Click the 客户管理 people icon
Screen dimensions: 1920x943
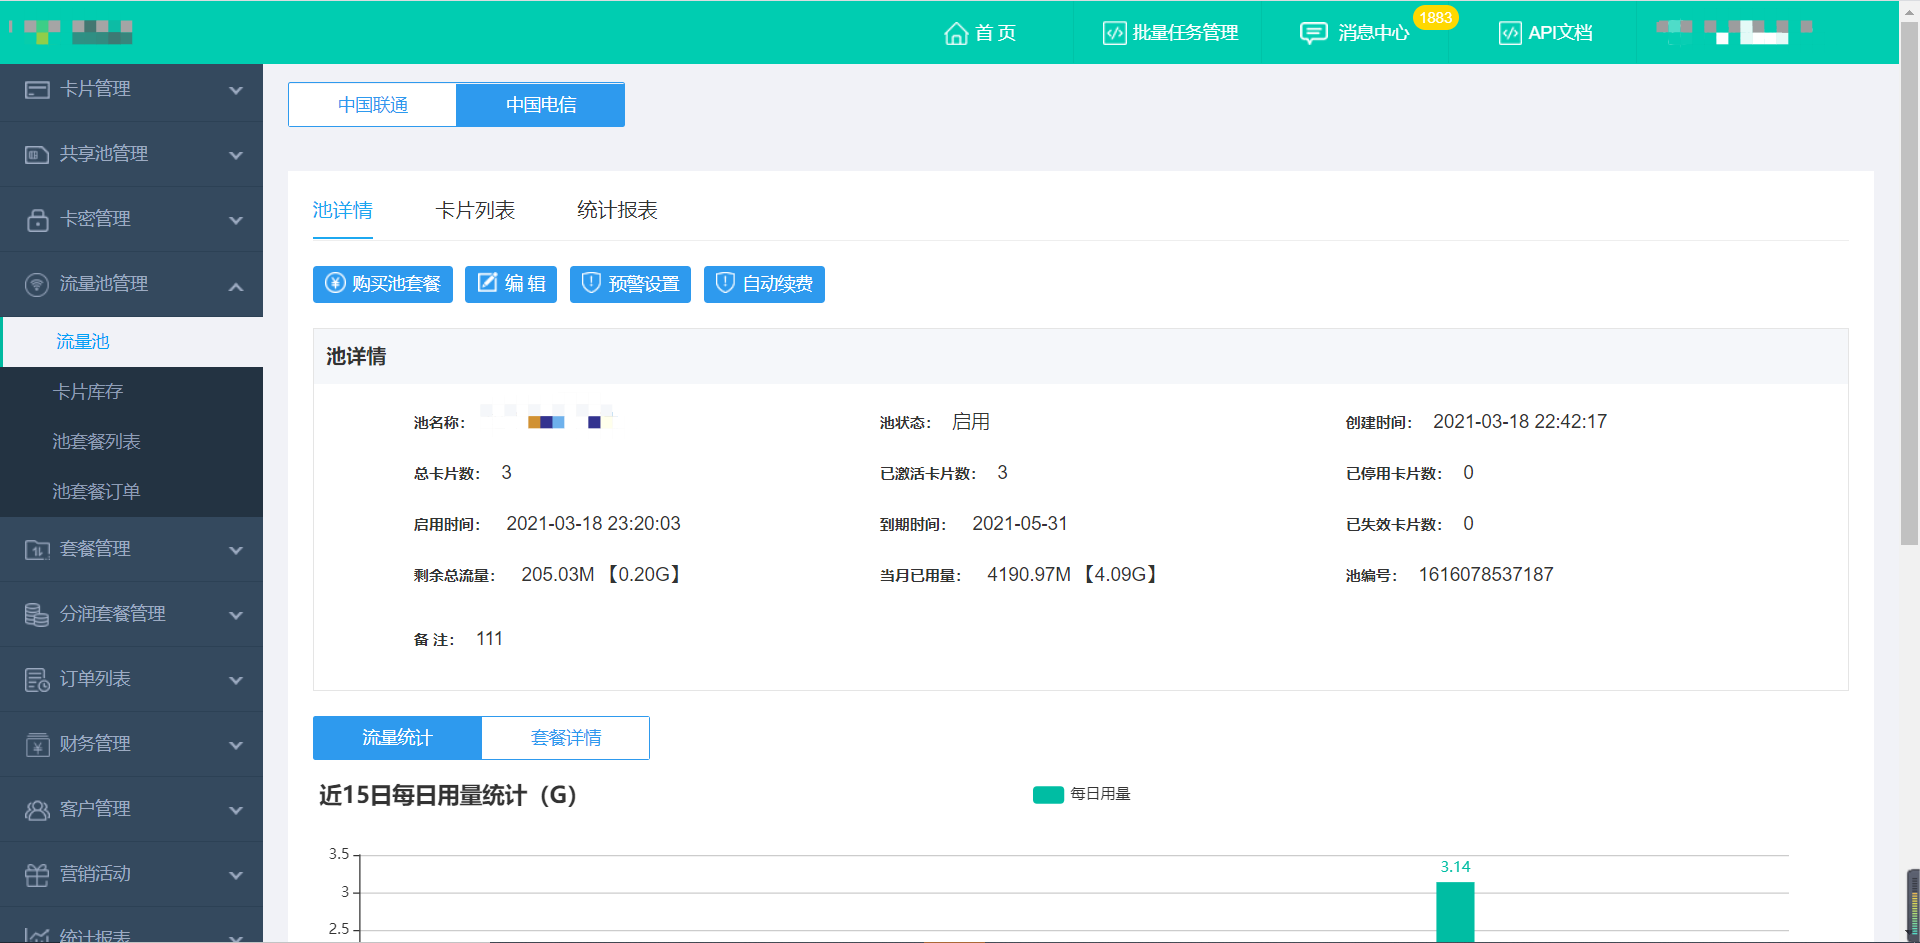point(37,810)
